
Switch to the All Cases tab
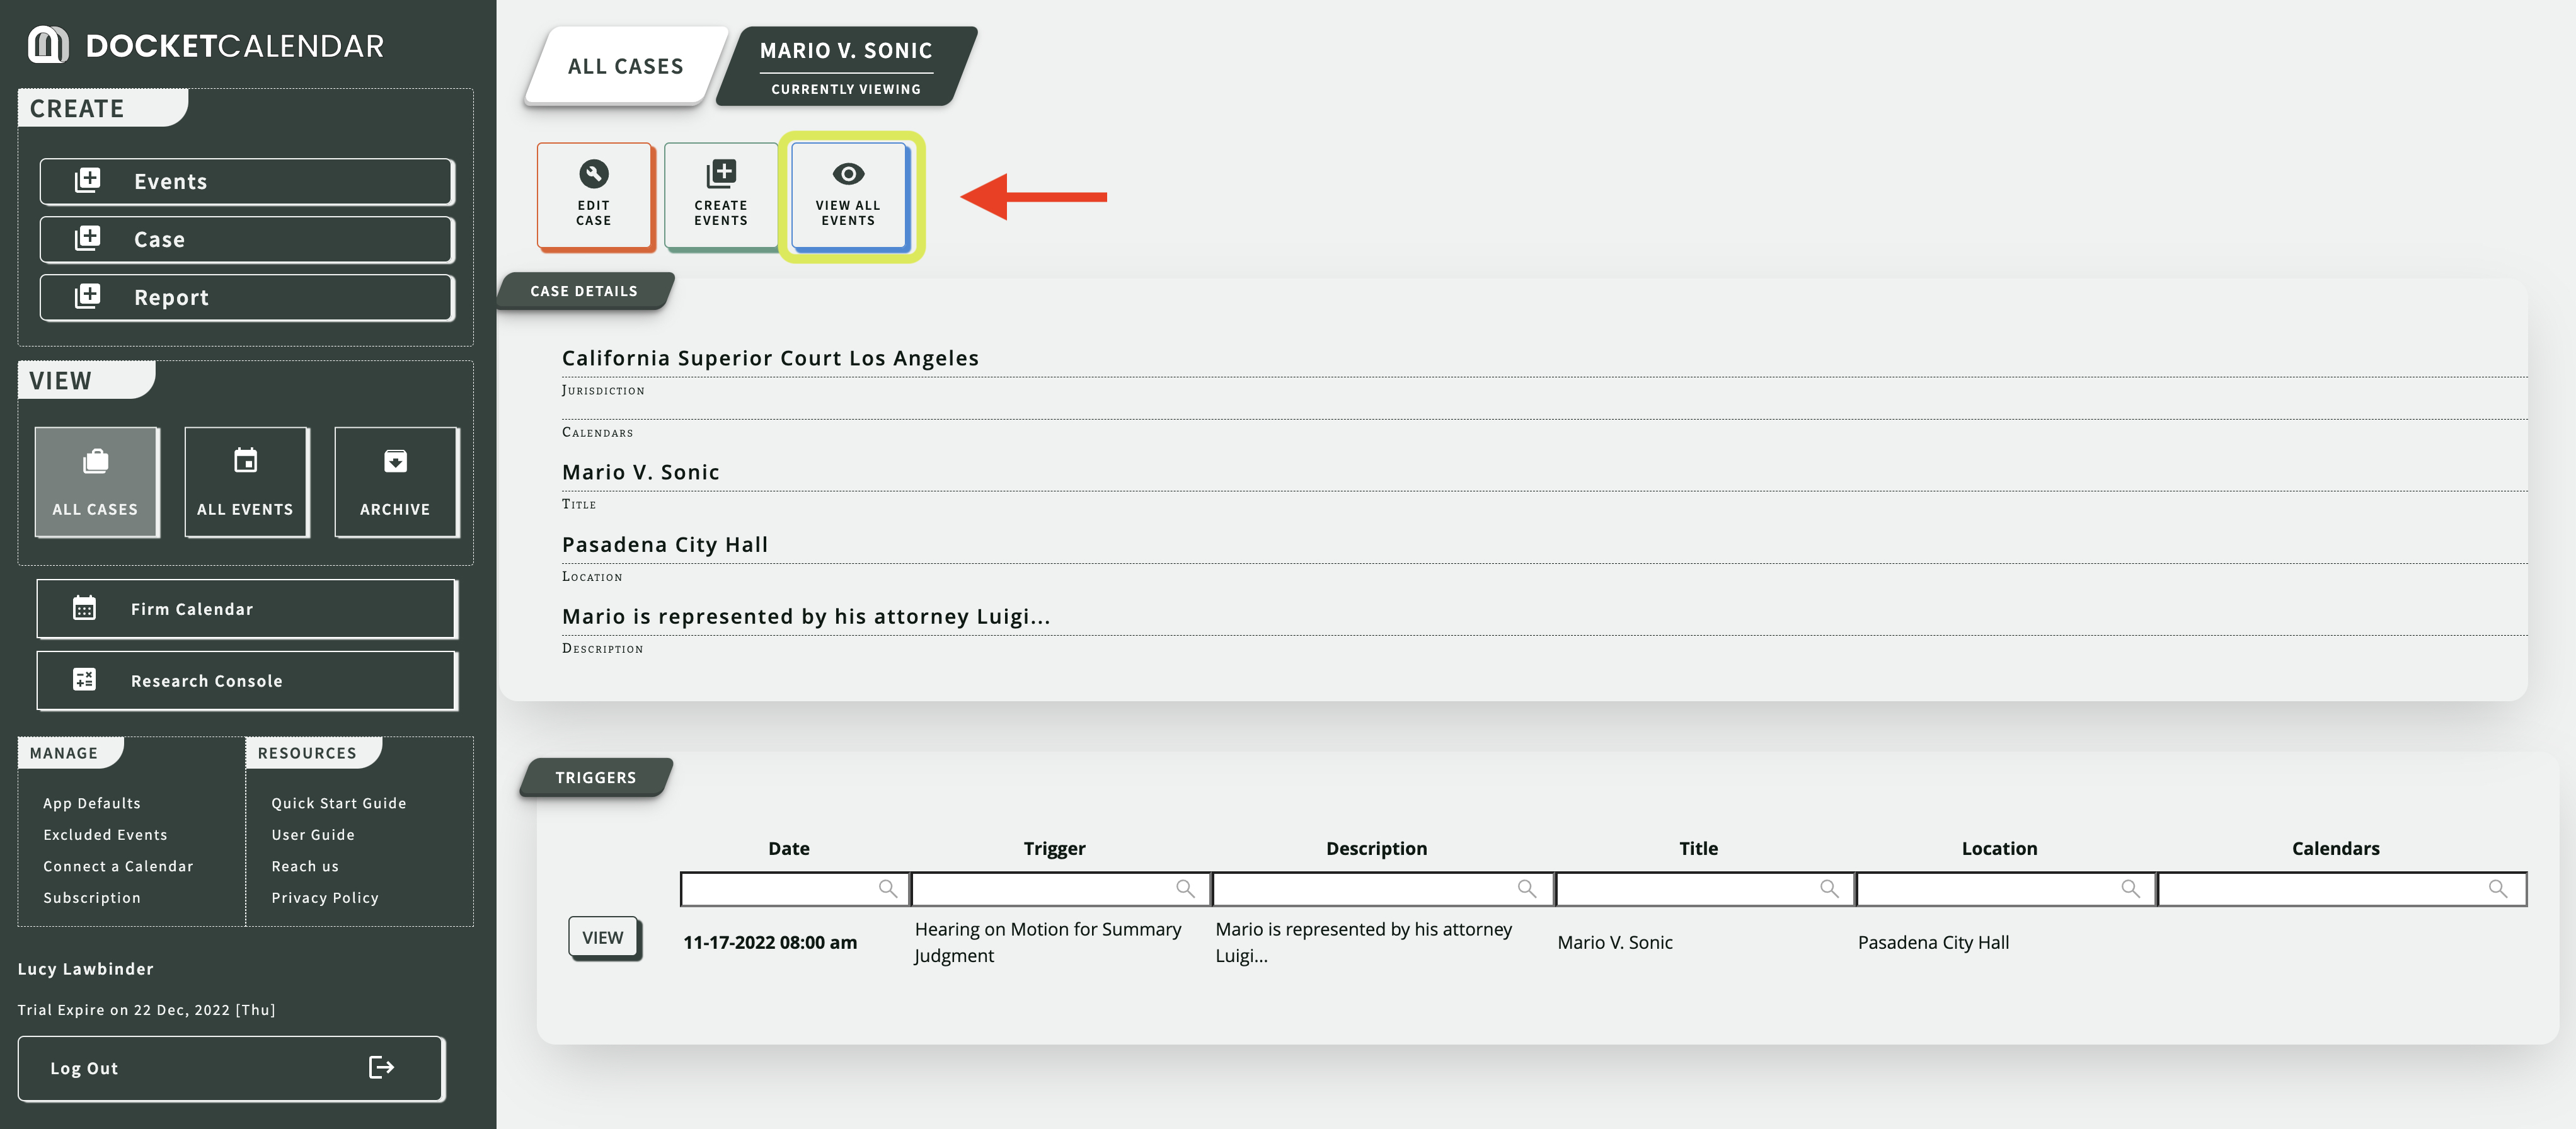point(625,66)
